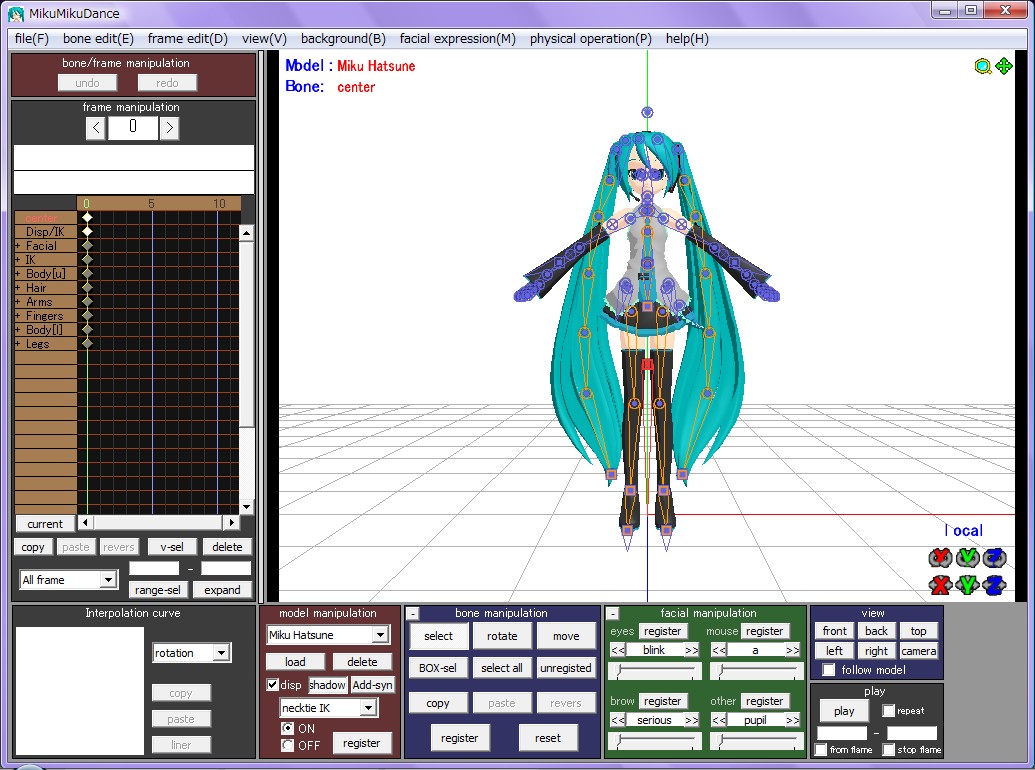Viewport: 1035px width, 770px height.
Task: Click the red X axis move icon
Action: tap(940, 585)
